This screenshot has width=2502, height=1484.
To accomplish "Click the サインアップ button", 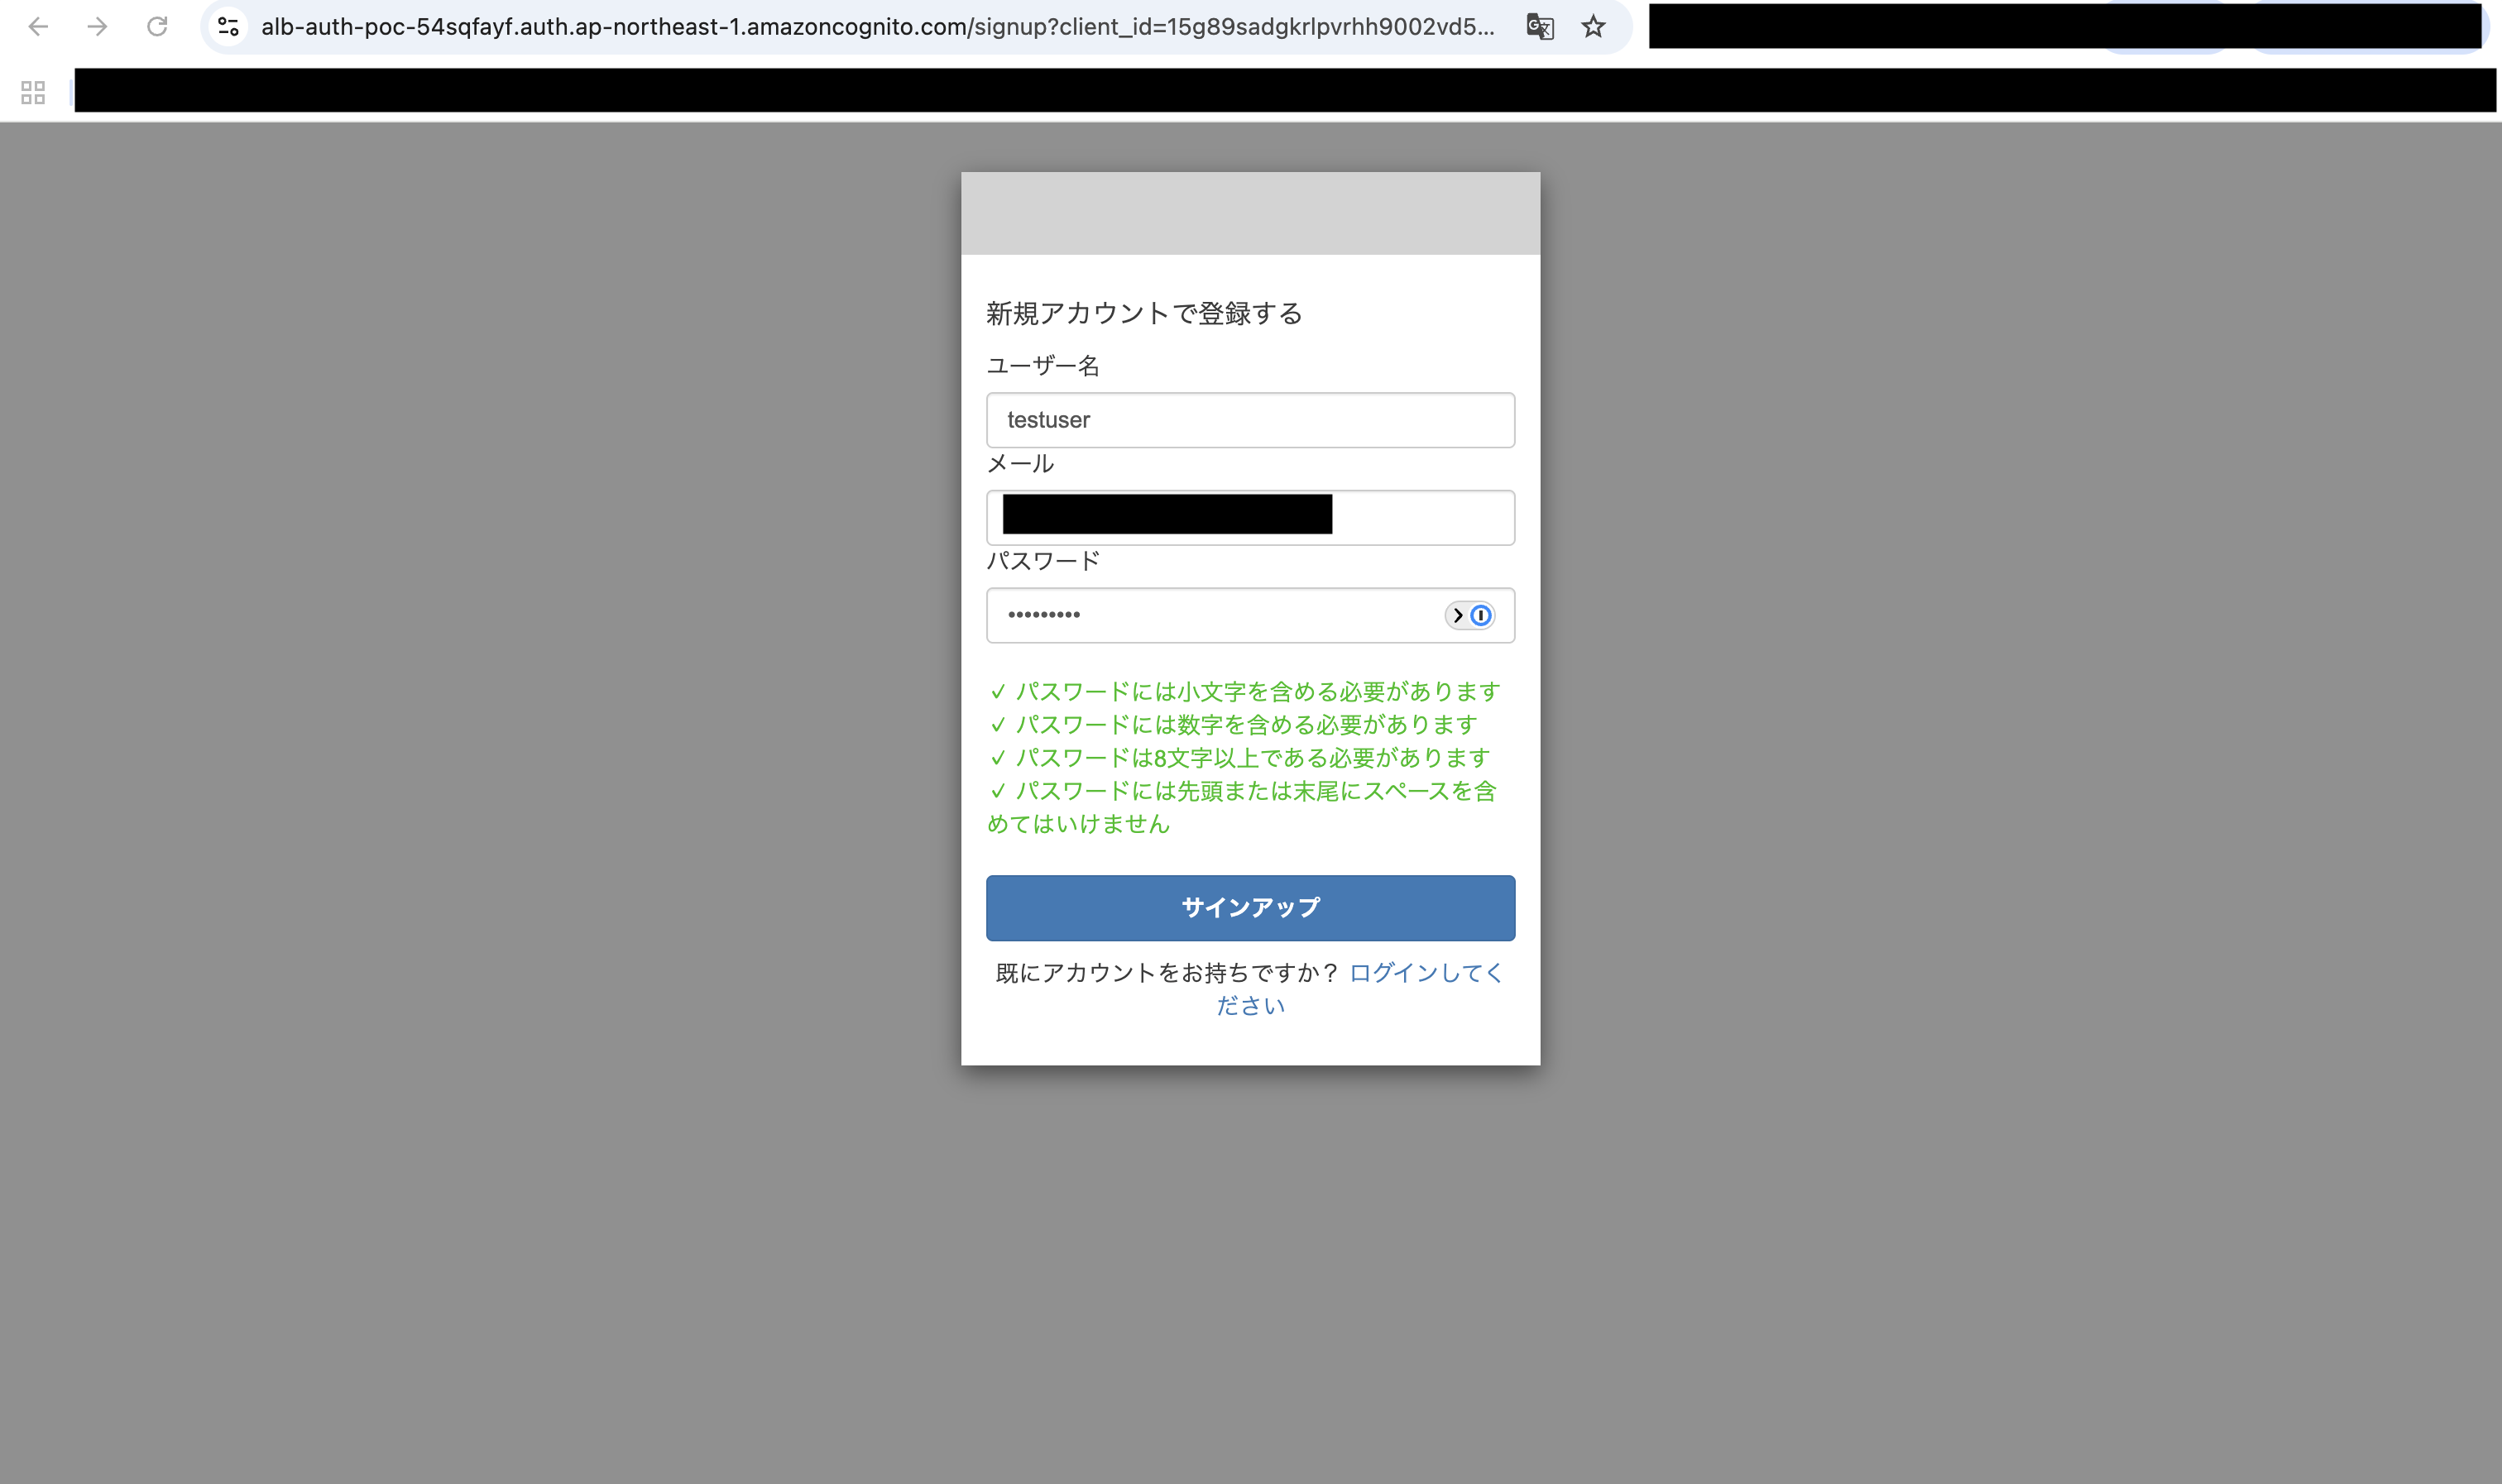I will [1250, 908].
